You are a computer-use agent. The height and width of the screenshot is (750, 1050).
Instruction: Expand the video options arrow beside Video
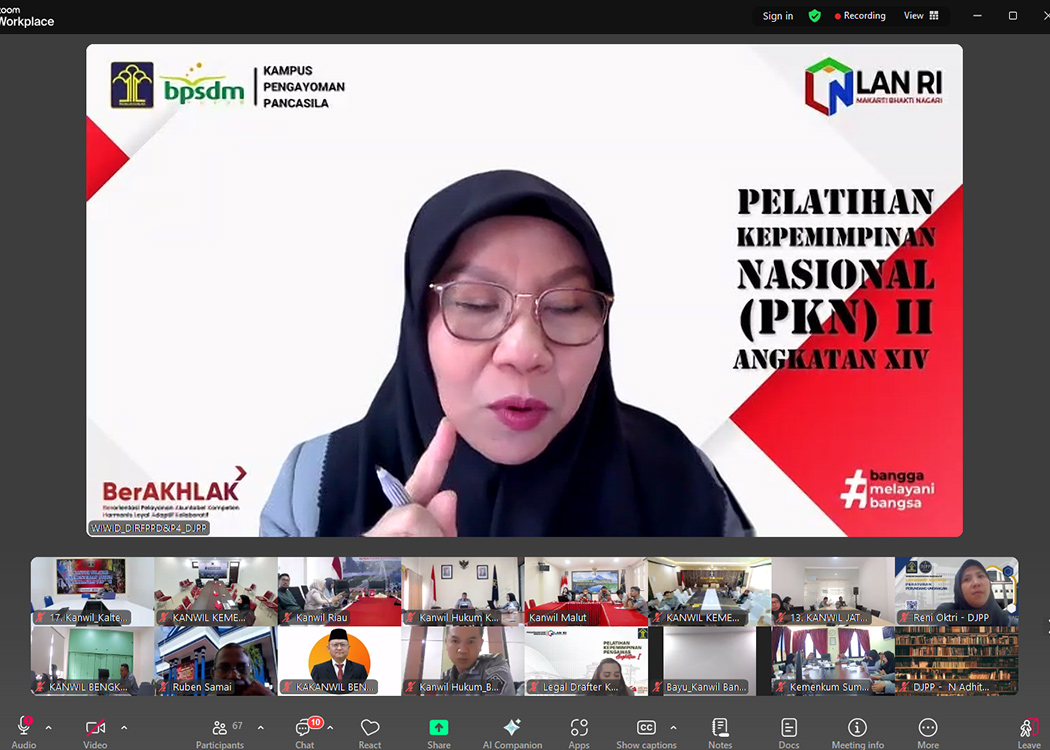tap(124, 728)
